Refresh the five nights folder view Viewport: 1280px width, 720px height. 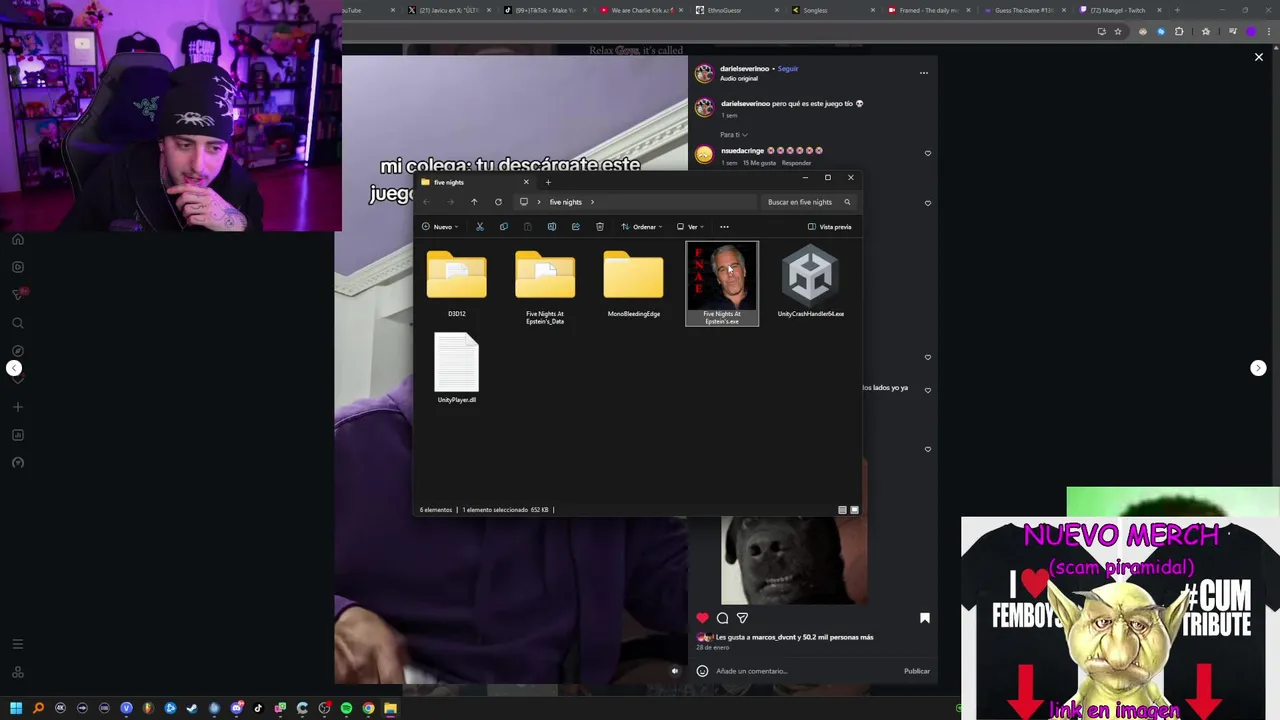[x=498, y=202]
